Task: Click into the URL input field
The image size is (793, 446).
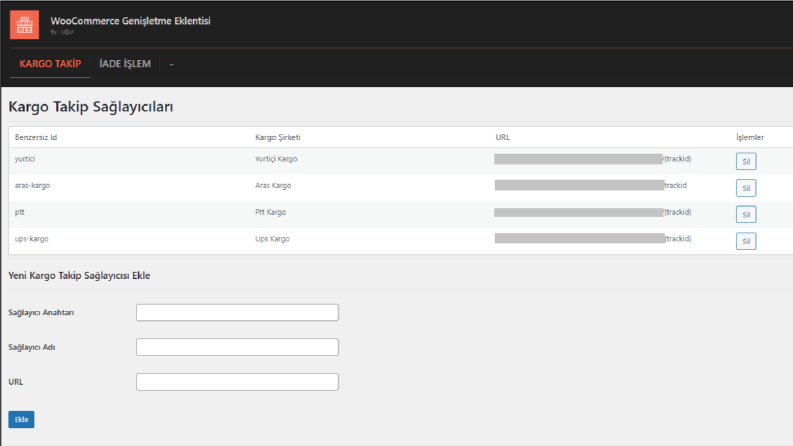Action: coord(237,382)
